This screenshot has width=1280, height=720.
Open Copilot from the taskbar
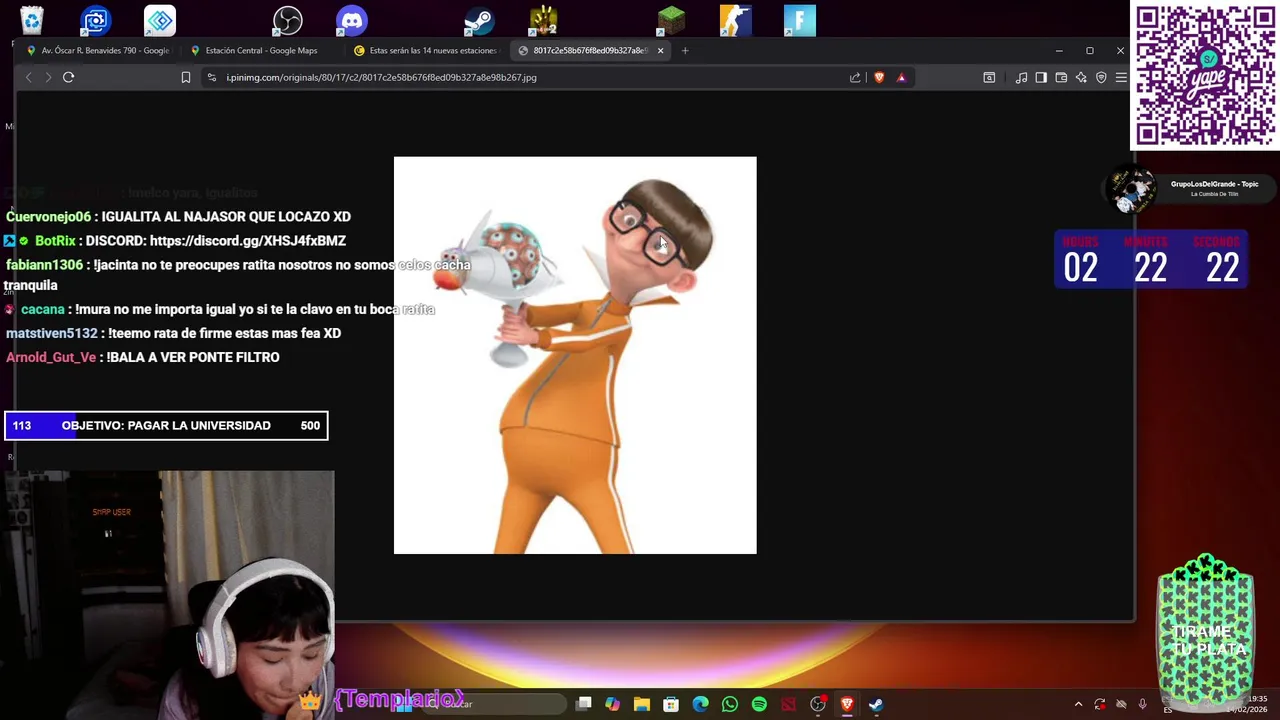click(x=613, y=704)
